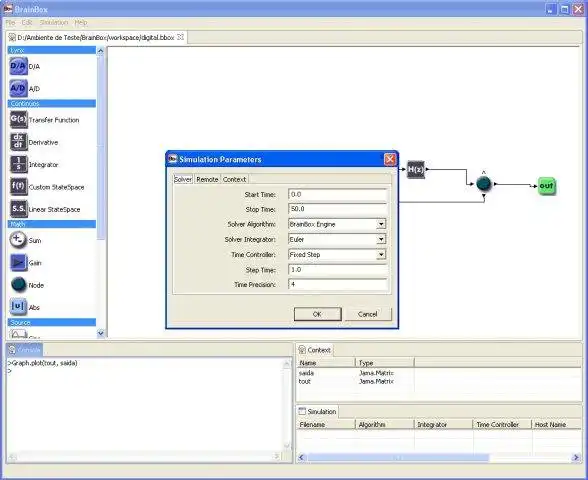The width and height of the screenshot is (588, 480).
Task: Click the Simulation panel icon
Action: point(302,411)
